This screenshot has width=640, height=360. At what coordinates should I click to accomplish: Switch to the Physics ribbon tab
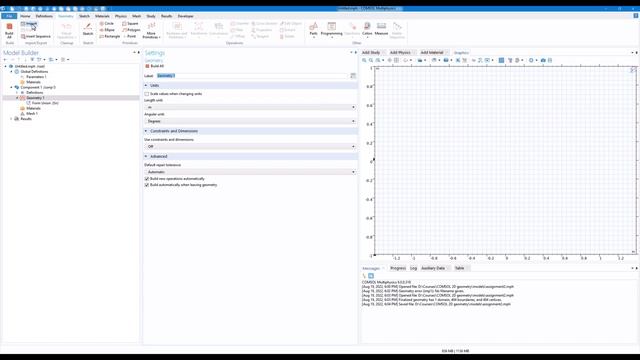[x=121, y=16]
